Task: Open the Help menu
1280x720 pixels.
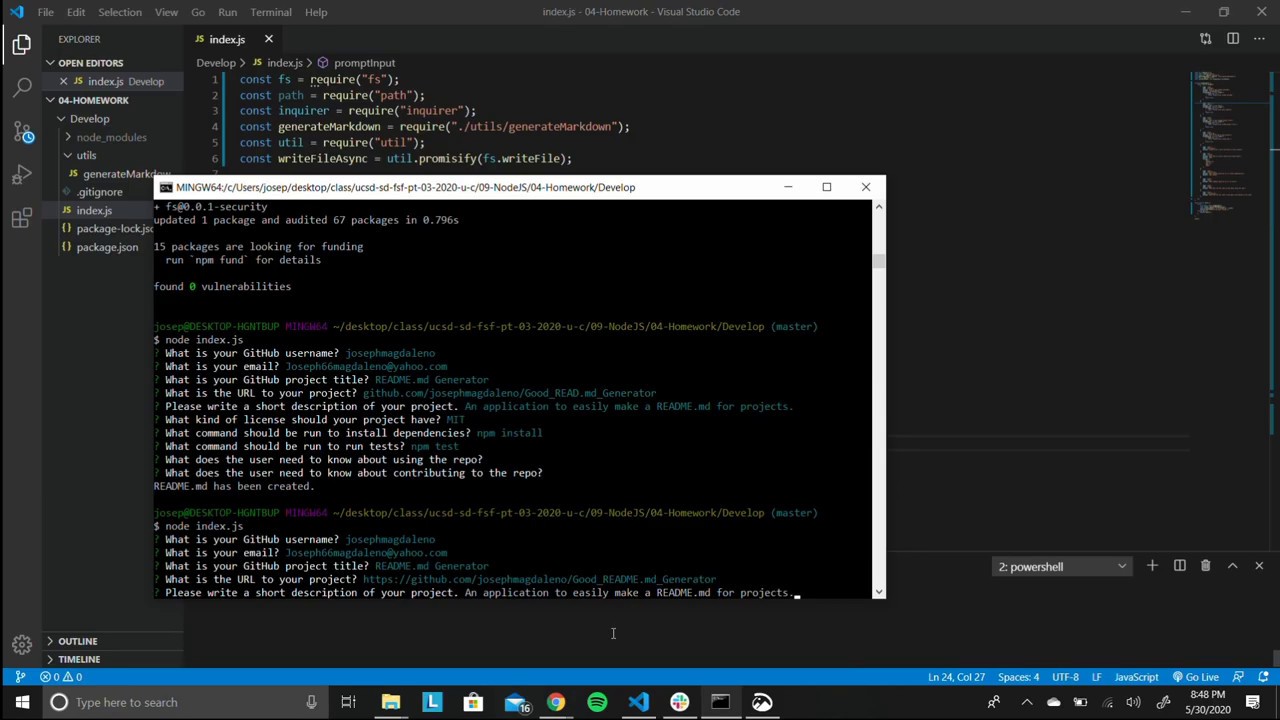Action: [316, 12]
